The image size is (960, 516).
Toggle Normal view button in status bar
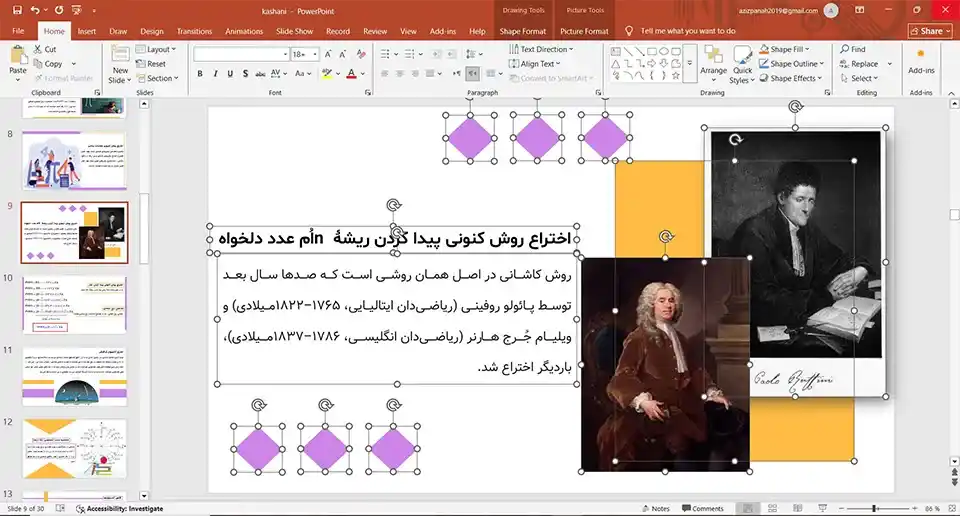click(x=748, y=508)
